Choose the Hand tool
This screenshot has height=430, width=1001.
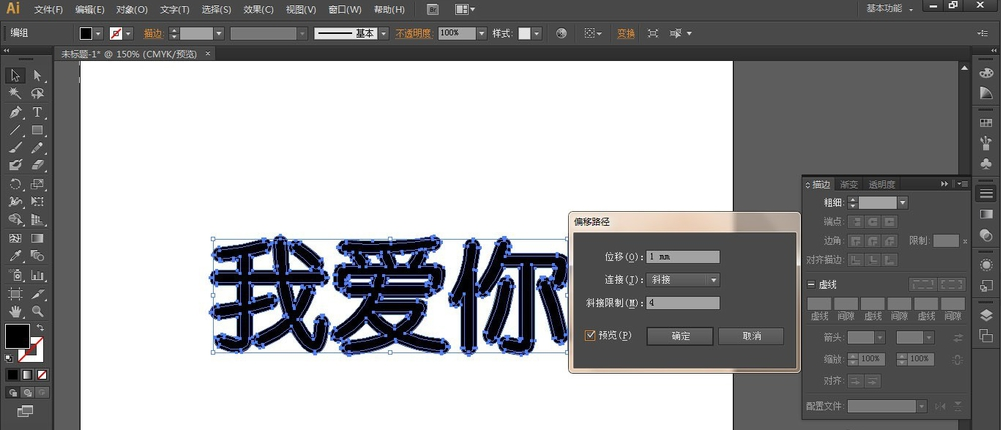coord(15,311)
